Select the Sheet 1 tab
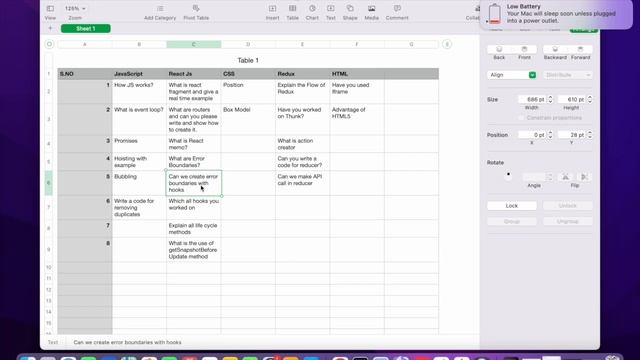 click(x=86, y=29)
